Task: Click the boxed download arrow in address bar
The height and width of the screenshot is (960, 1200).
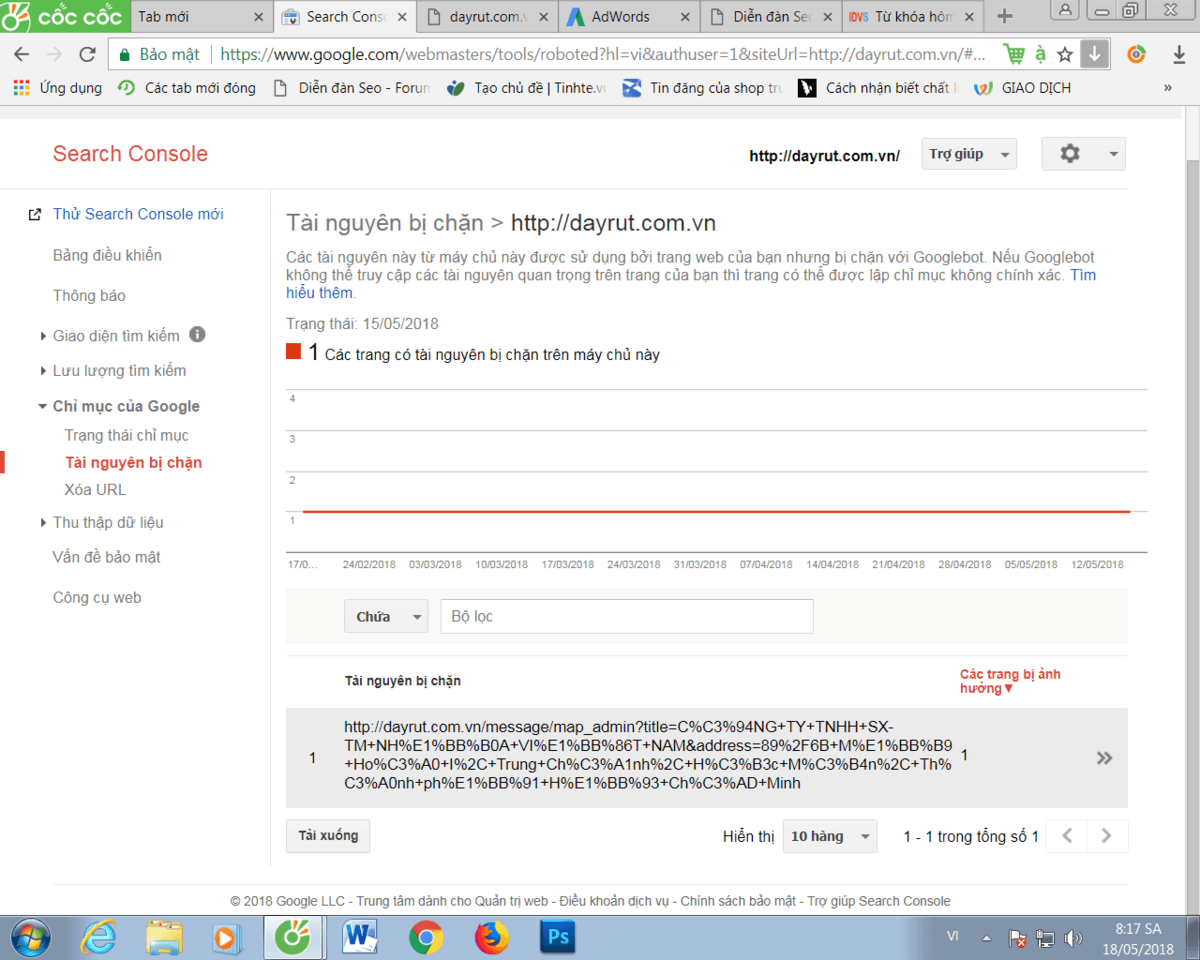Action: (1095, 54)
